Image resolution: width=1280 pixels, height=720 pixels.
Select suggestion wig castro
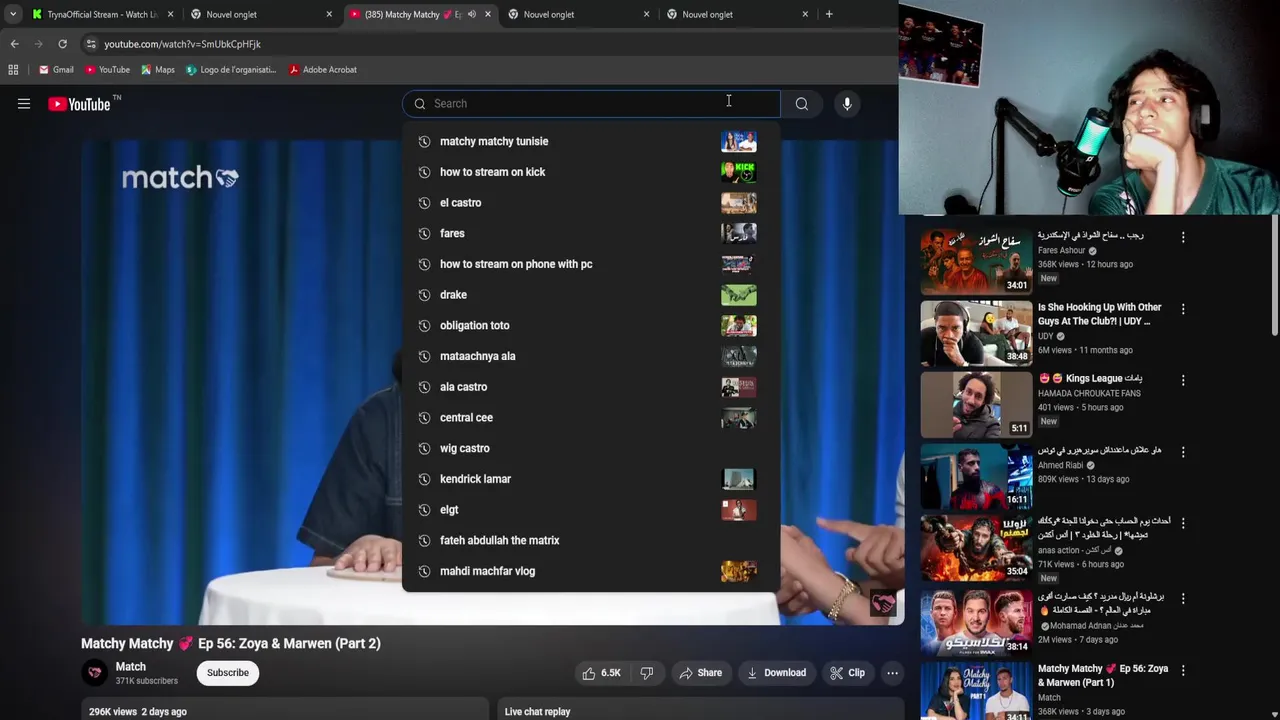pyautogui.click(x=591, y=449)
